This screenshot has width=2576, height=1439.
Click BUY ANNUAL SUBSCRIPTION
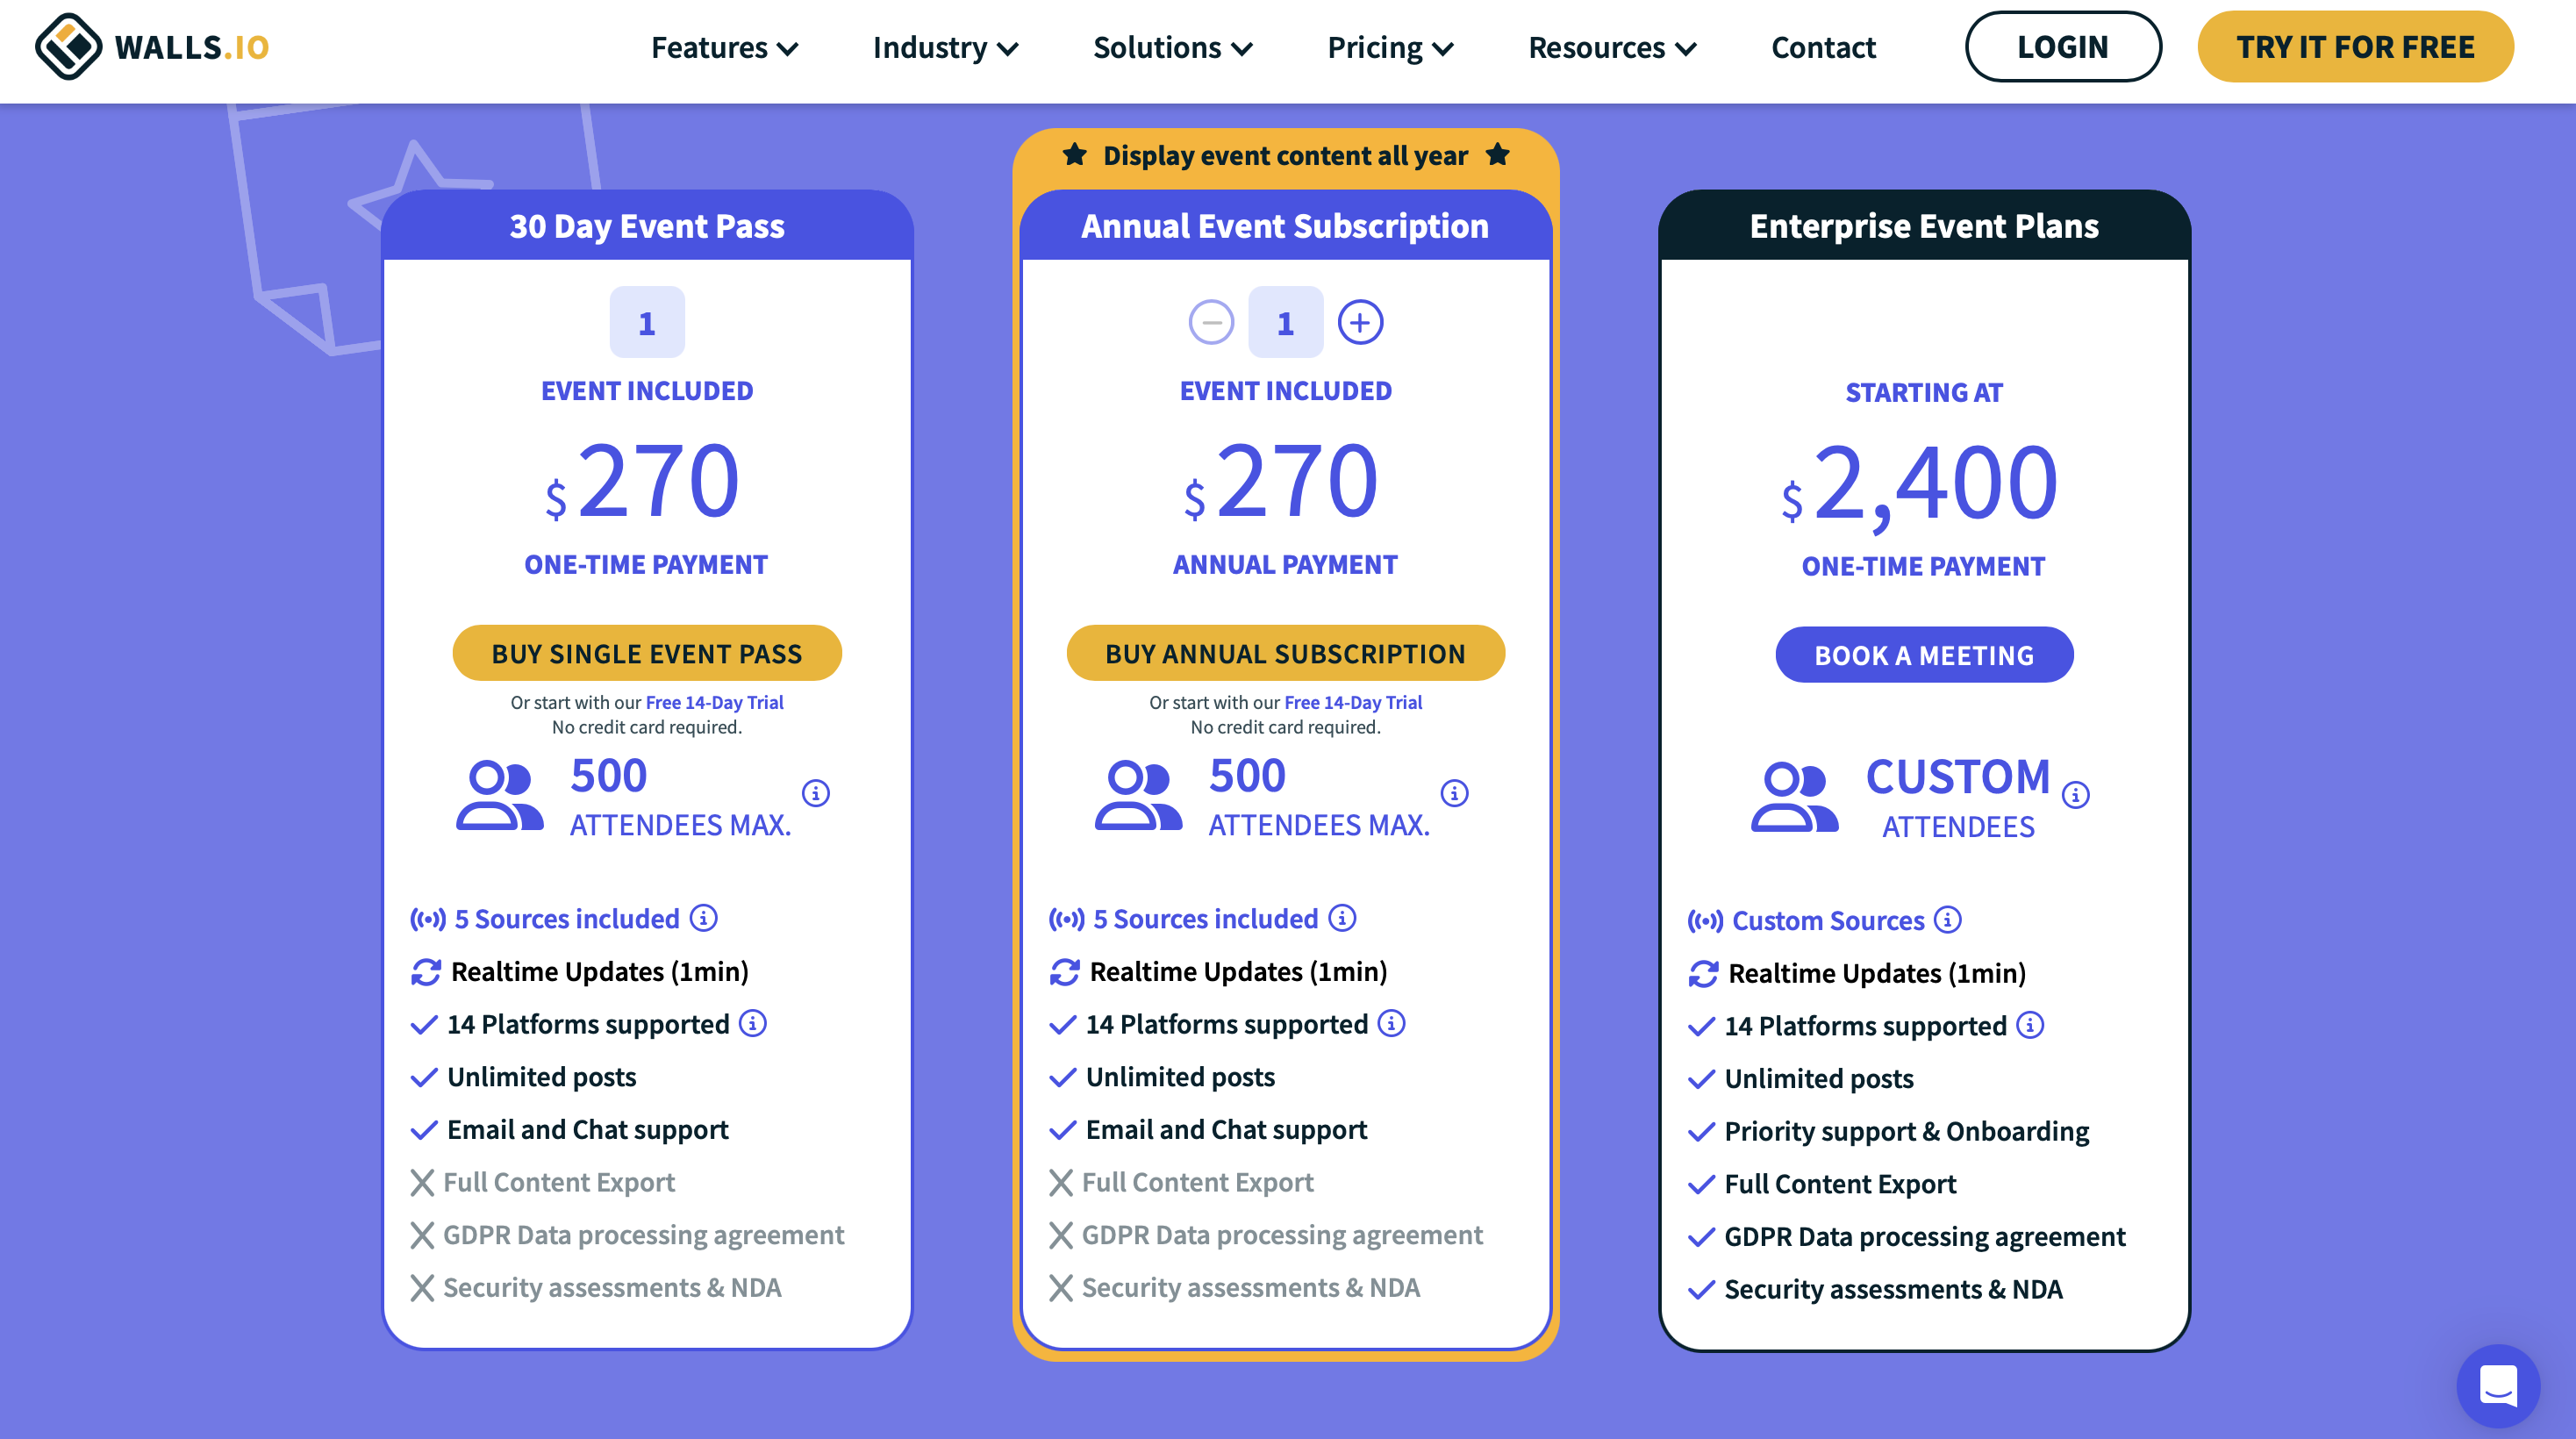1285,653
